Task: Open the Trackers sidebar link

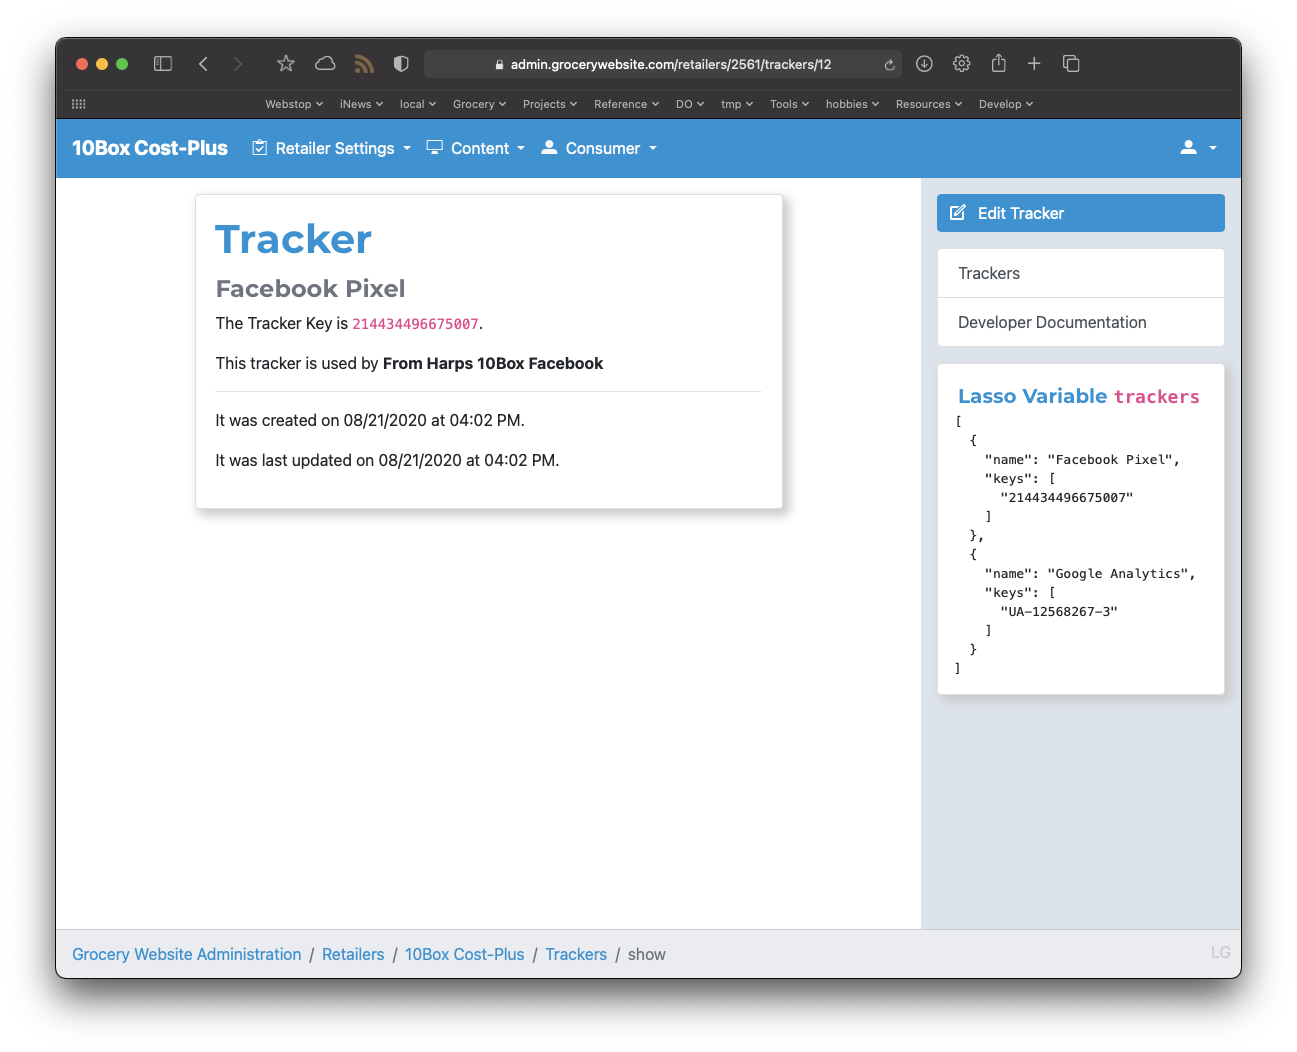Action: (x=1081, y=273)
